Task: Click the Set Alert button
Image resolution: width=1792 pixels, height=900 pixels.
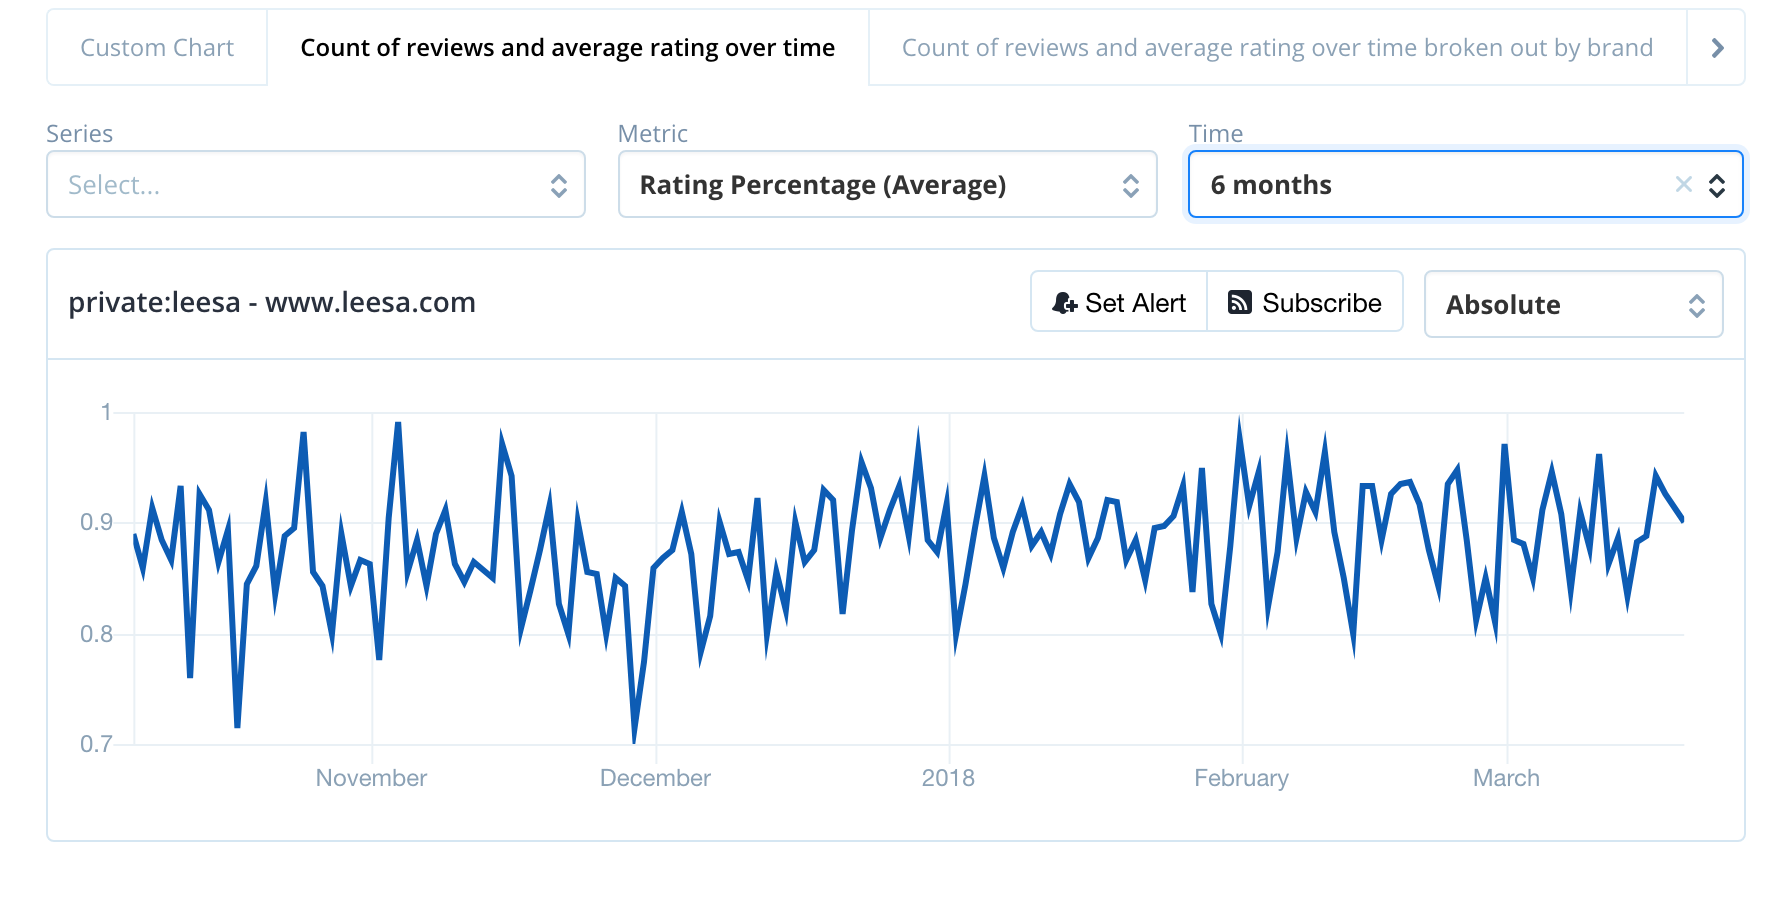Action: pos(1117,302)
